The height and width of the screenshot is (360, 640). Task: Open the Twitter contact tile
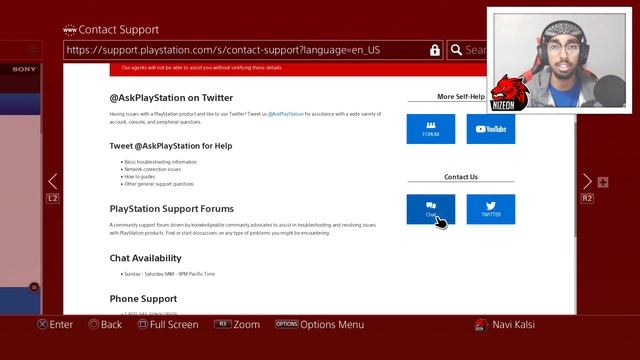pyautogui.click(x=491, y=209)
